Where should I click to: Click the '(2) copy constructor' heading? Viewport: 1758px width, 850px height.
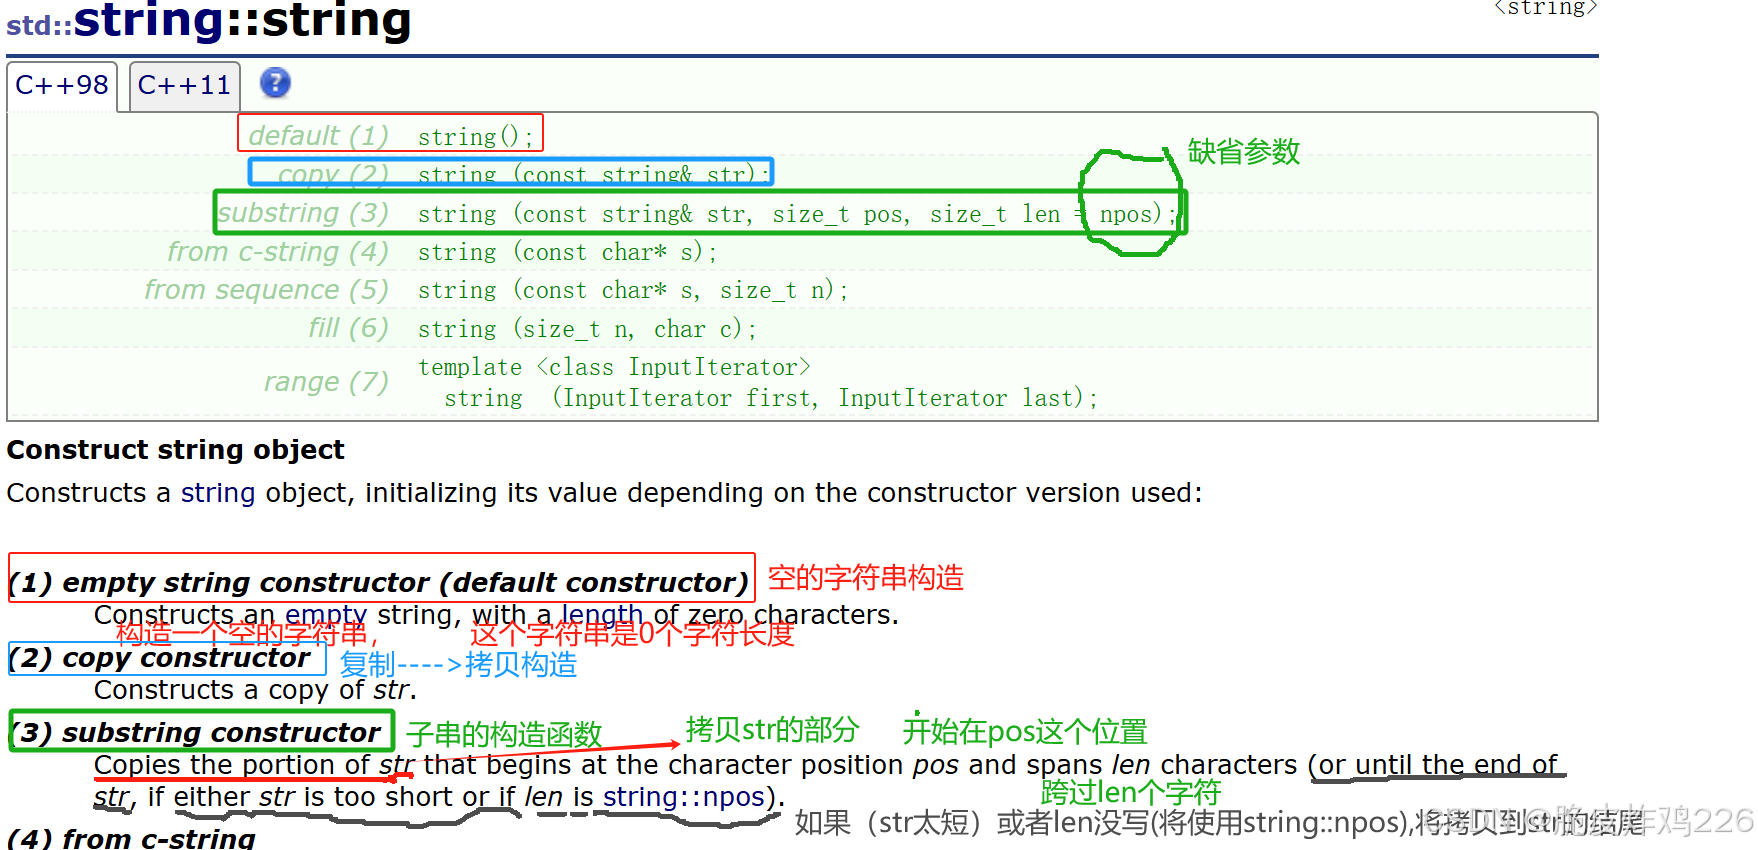[160, 658]
